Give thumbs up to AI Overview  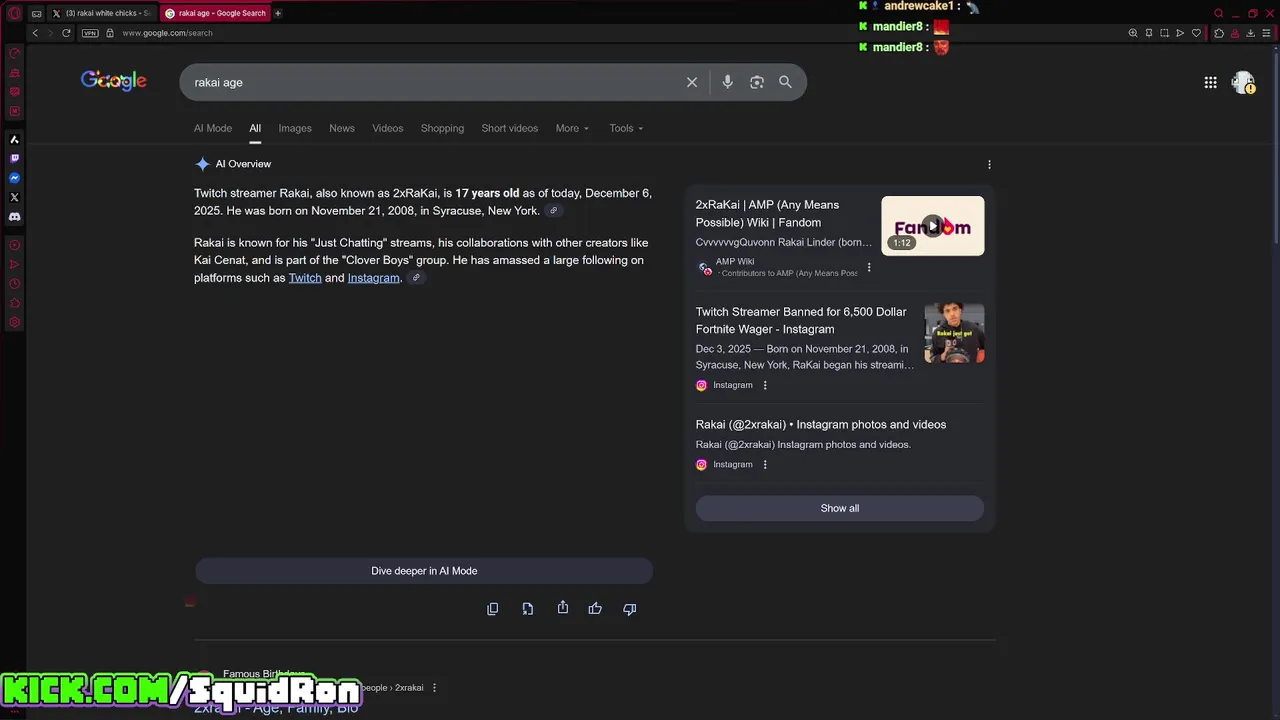pos(595,608)
